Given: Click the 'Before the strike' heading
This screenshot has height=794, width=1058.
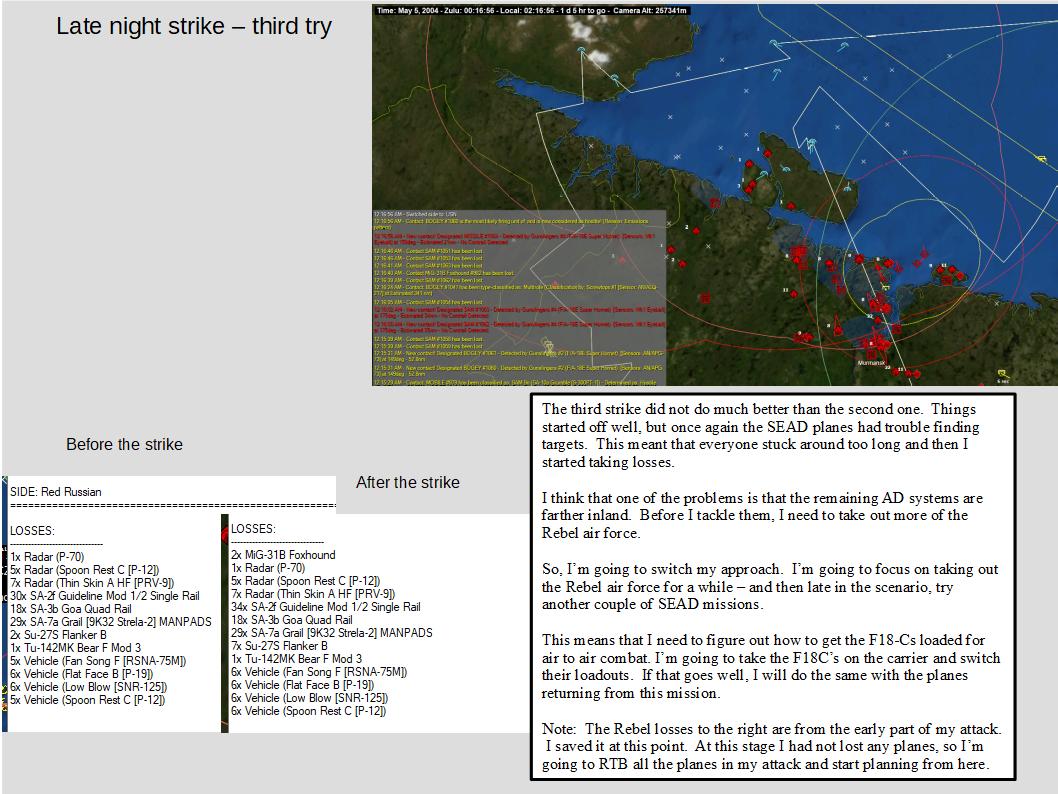Looking at the screenshot, I should coord(124,445).
